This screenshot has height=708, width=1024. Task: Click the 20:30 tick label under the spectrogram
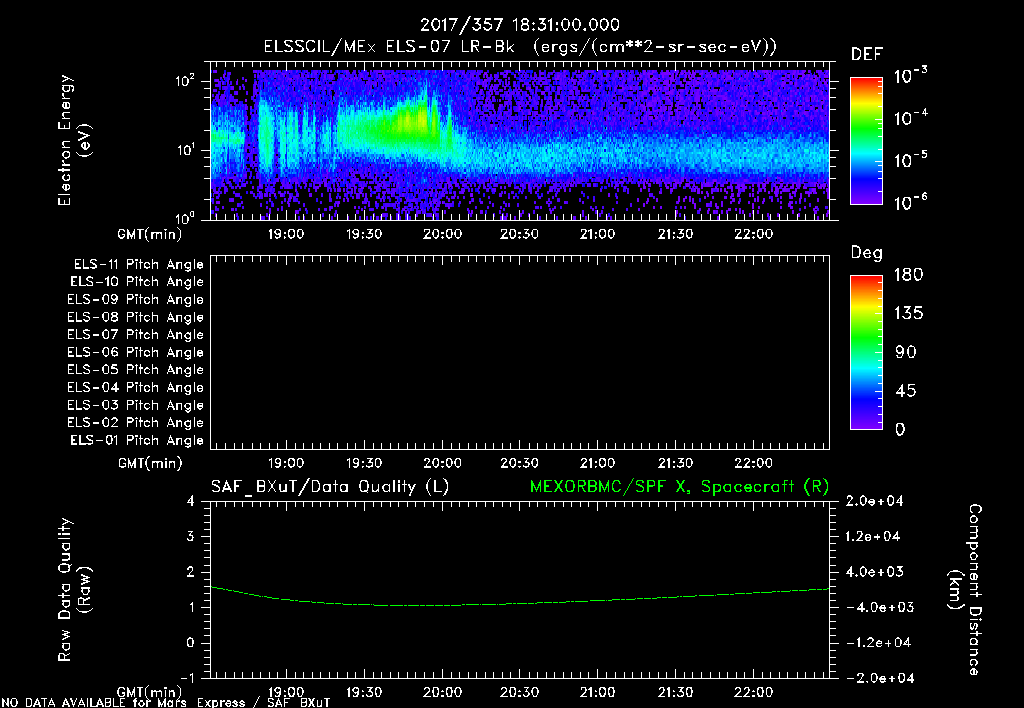point(520,234)
